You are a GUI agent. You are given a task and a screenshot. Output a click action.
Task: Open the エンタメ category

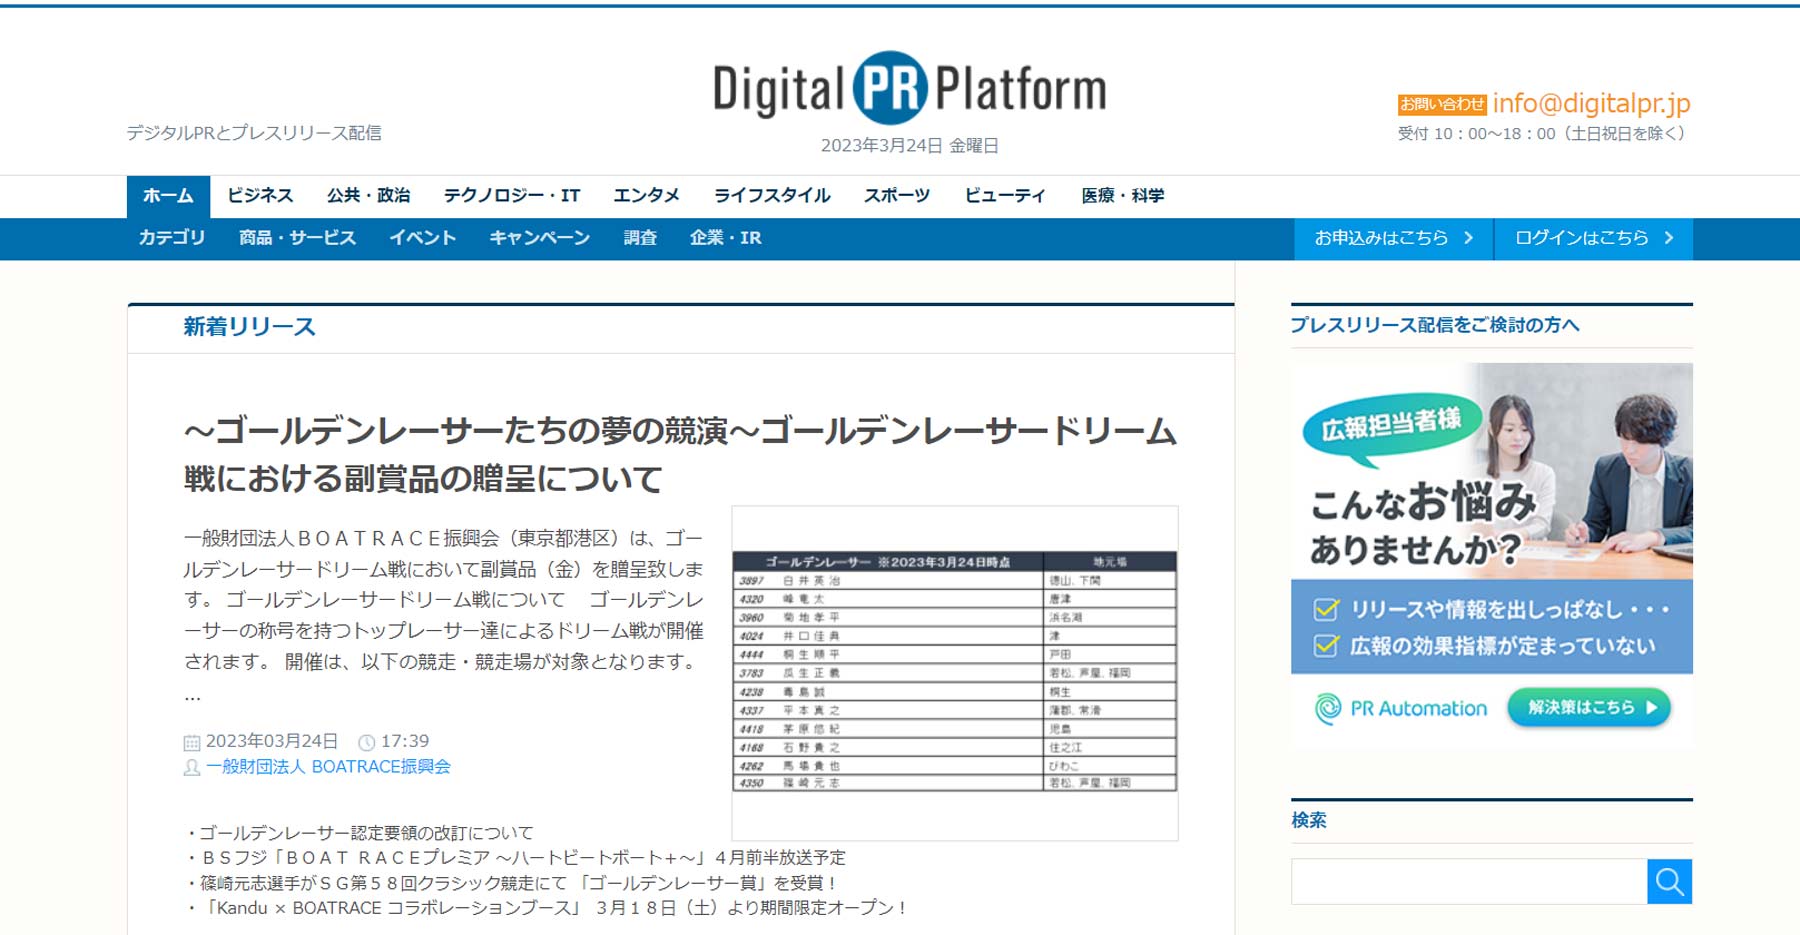647,196
